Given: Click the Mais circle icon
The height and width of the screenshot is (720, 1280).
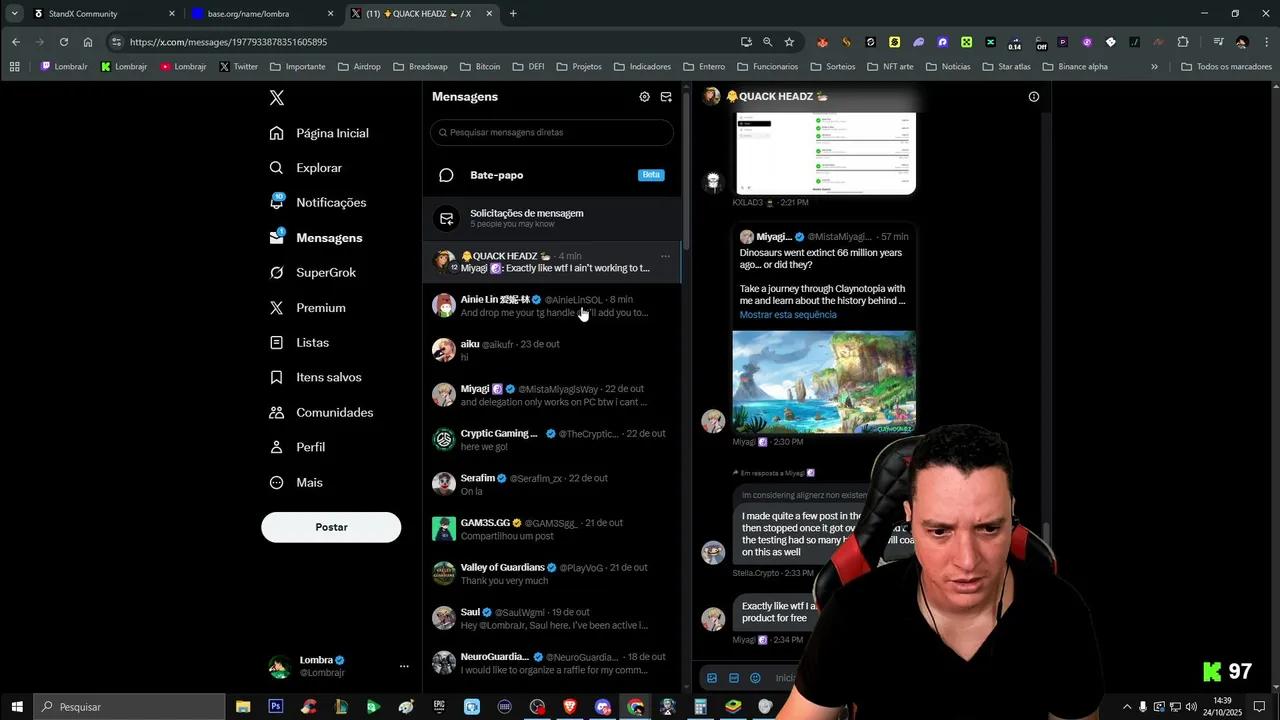Looking at the screenshot, I should point(277,482).
